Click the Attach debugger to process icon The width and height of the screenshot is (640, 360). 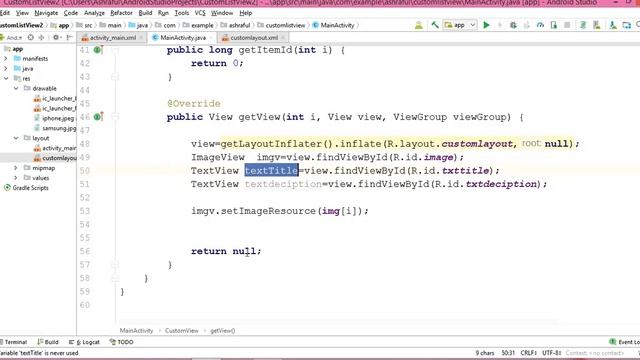pos(553,25)
